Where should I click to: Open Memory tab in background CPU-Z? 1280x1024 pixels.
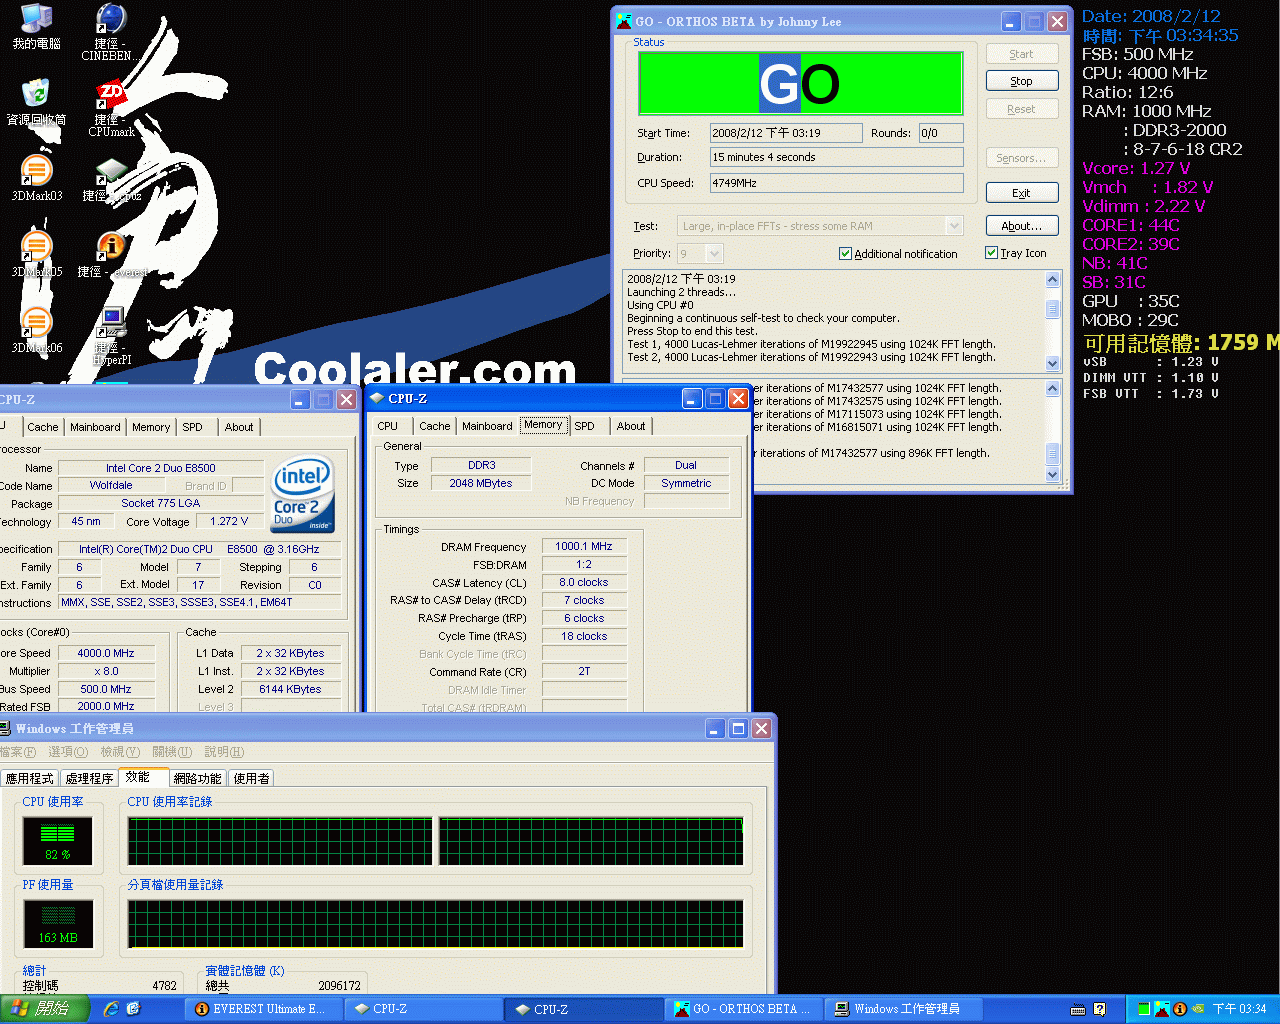coord(151,427)
